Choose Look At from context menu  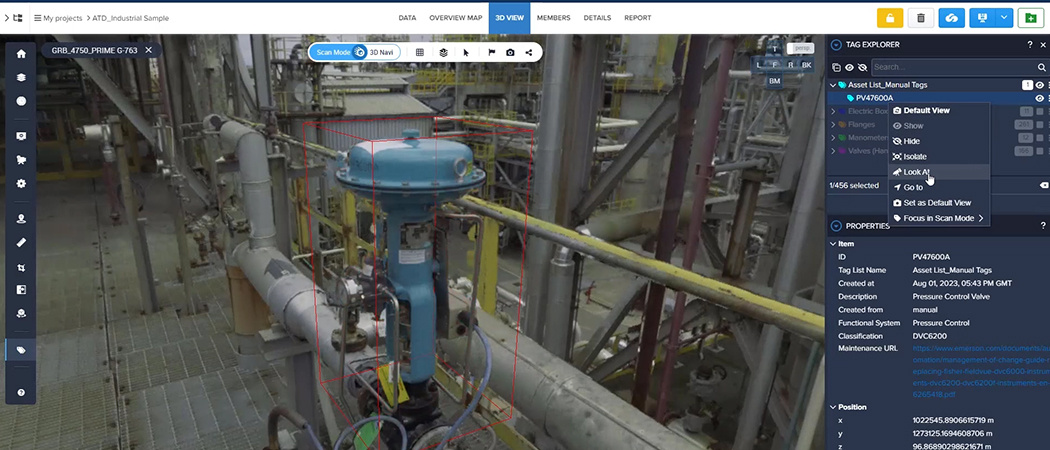939,172
